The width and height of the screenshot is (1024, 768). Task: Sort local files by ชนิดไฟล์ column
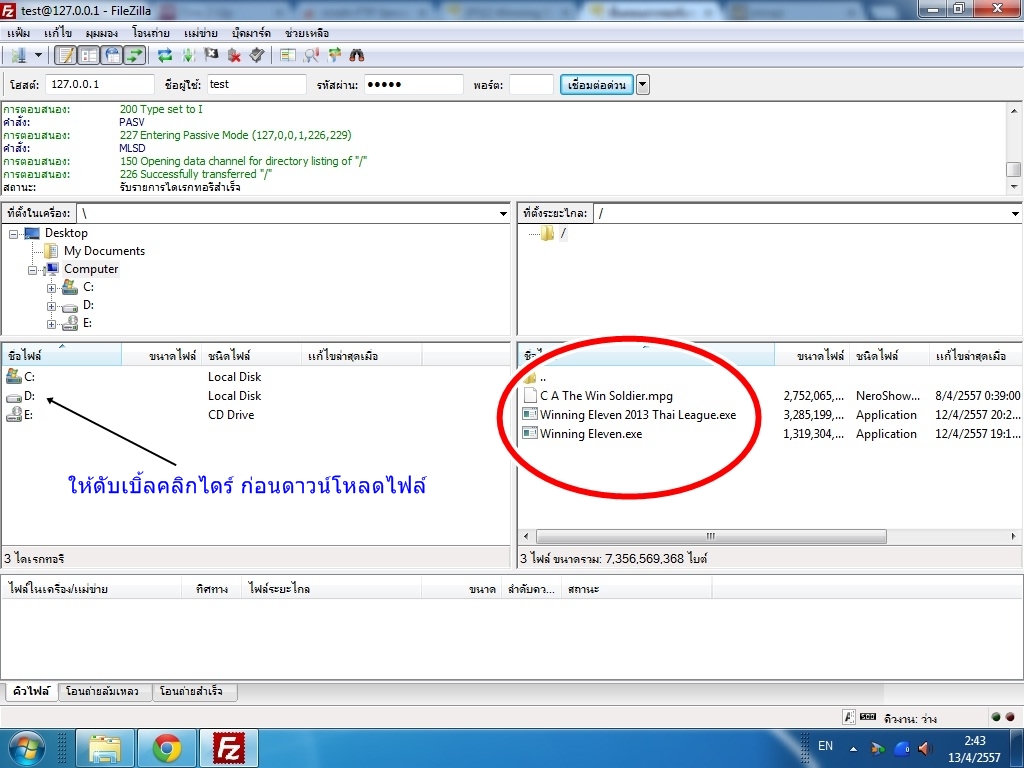point(251,356)
